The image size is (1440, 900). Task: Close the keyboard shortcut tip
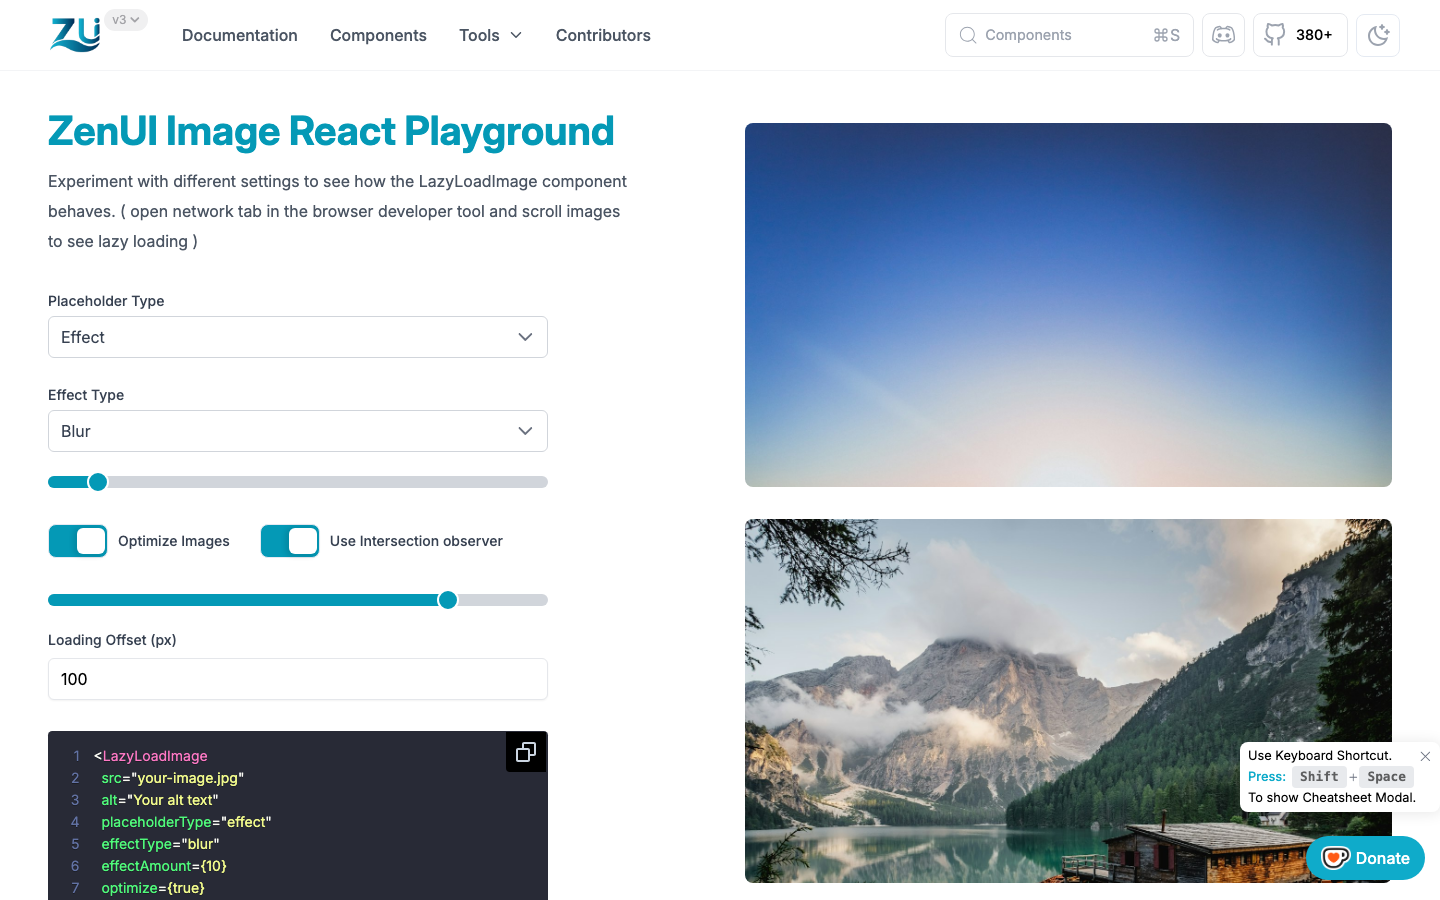click(x=1425, y=756)
